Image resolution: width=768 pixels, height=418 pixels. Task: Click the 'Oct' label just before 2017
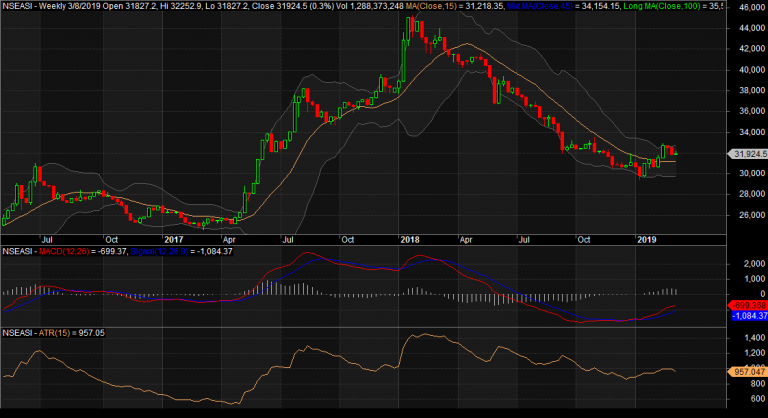(112, 240)
